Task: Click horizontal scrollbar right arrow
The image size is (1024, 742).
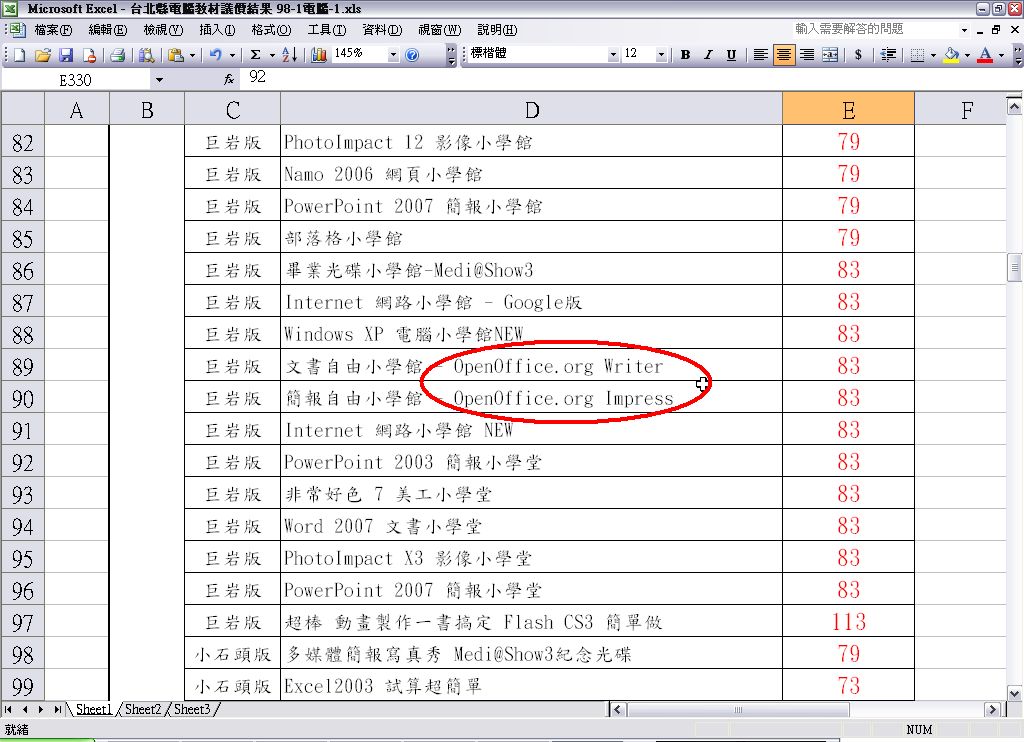Action: click(993, 709)
